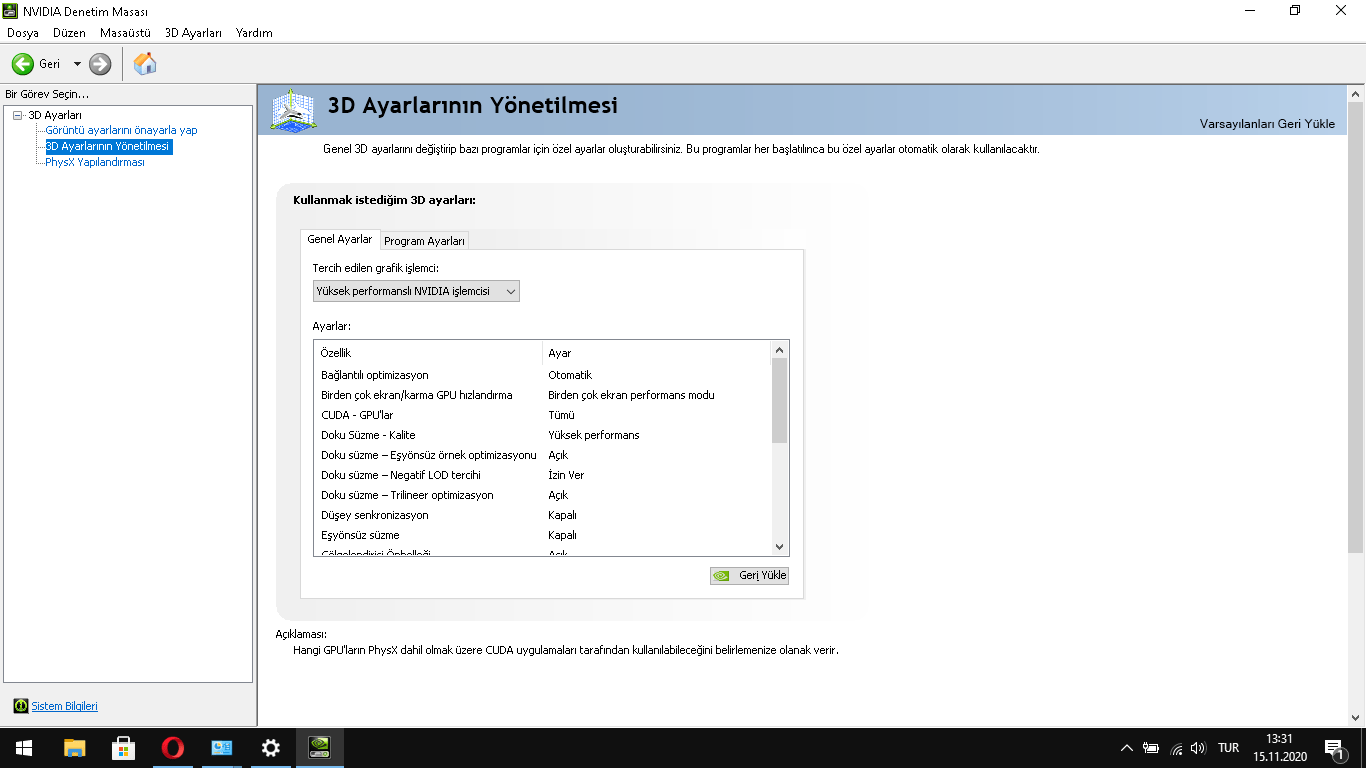
Task: Click the Otomatik value for Bağlantılı optimizasyon
Action: [x=570, y=375]
